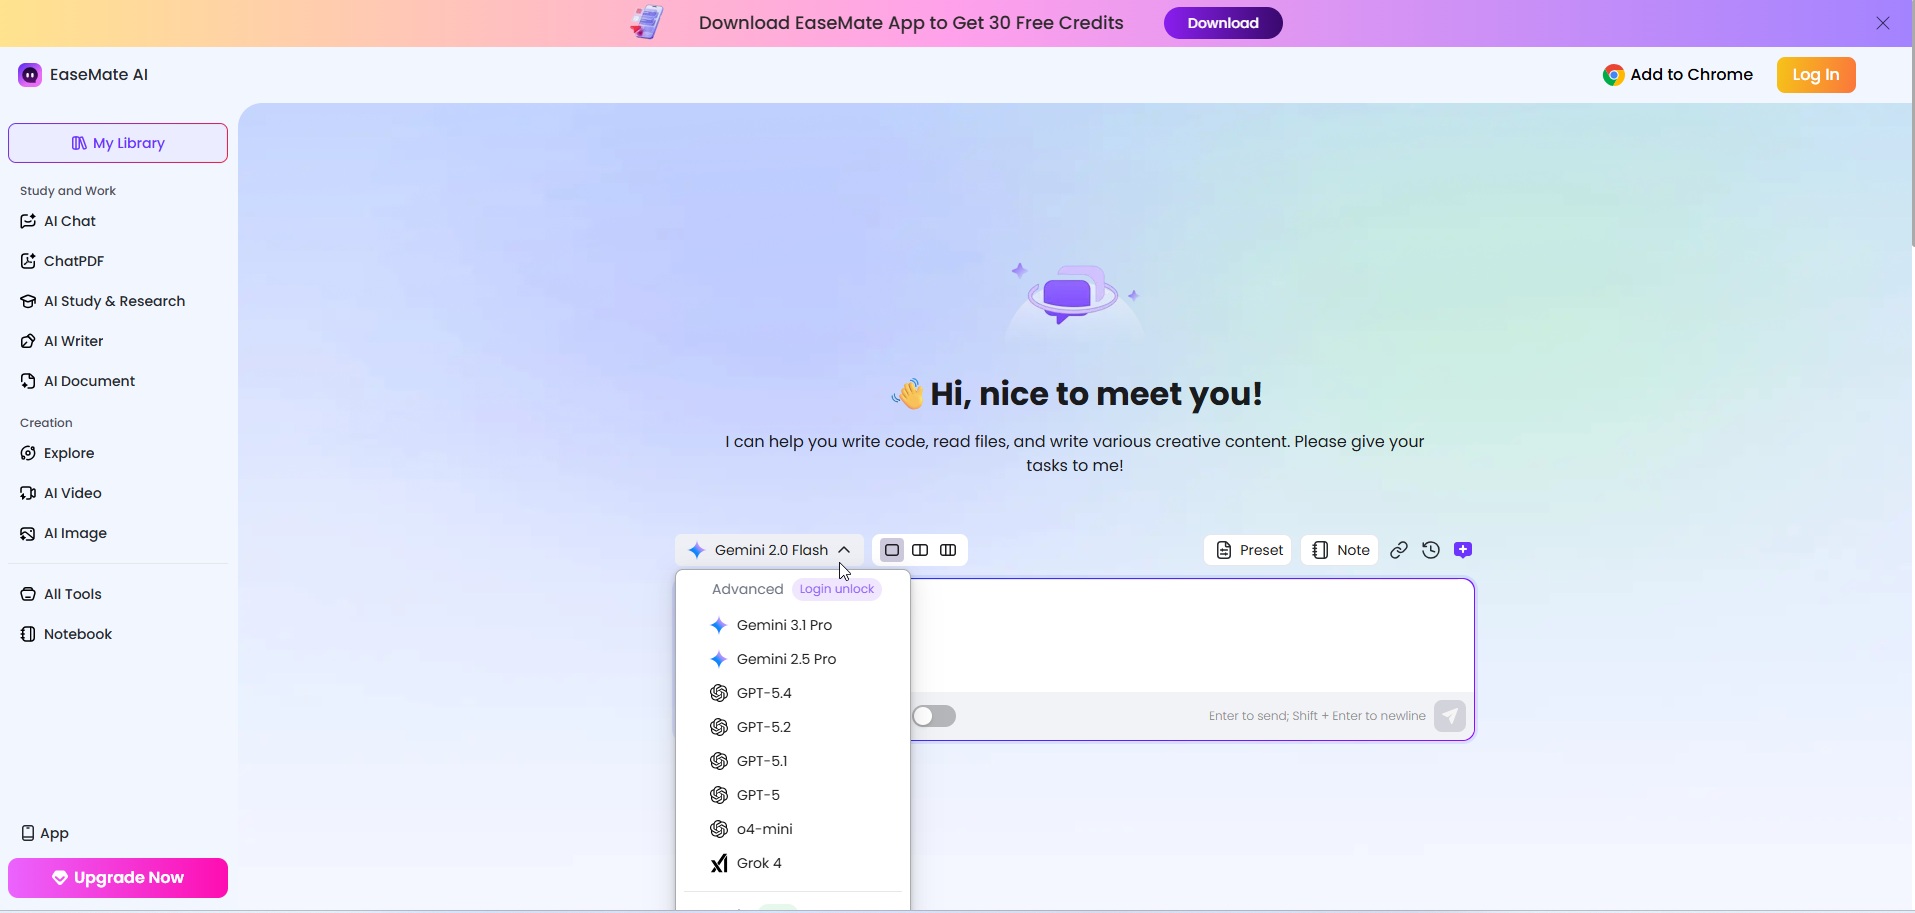Viewport: 1915px width, 913px height.
Task: Click Add to Chrome
Action: (1678, 75)
